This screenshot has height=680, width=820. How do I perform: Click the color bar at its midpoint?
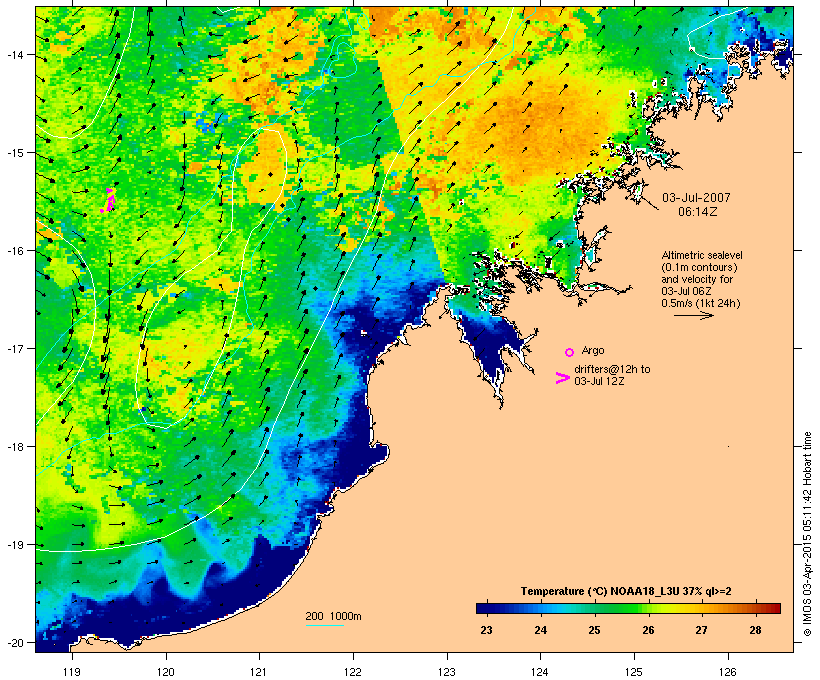(x=628, y=608)
